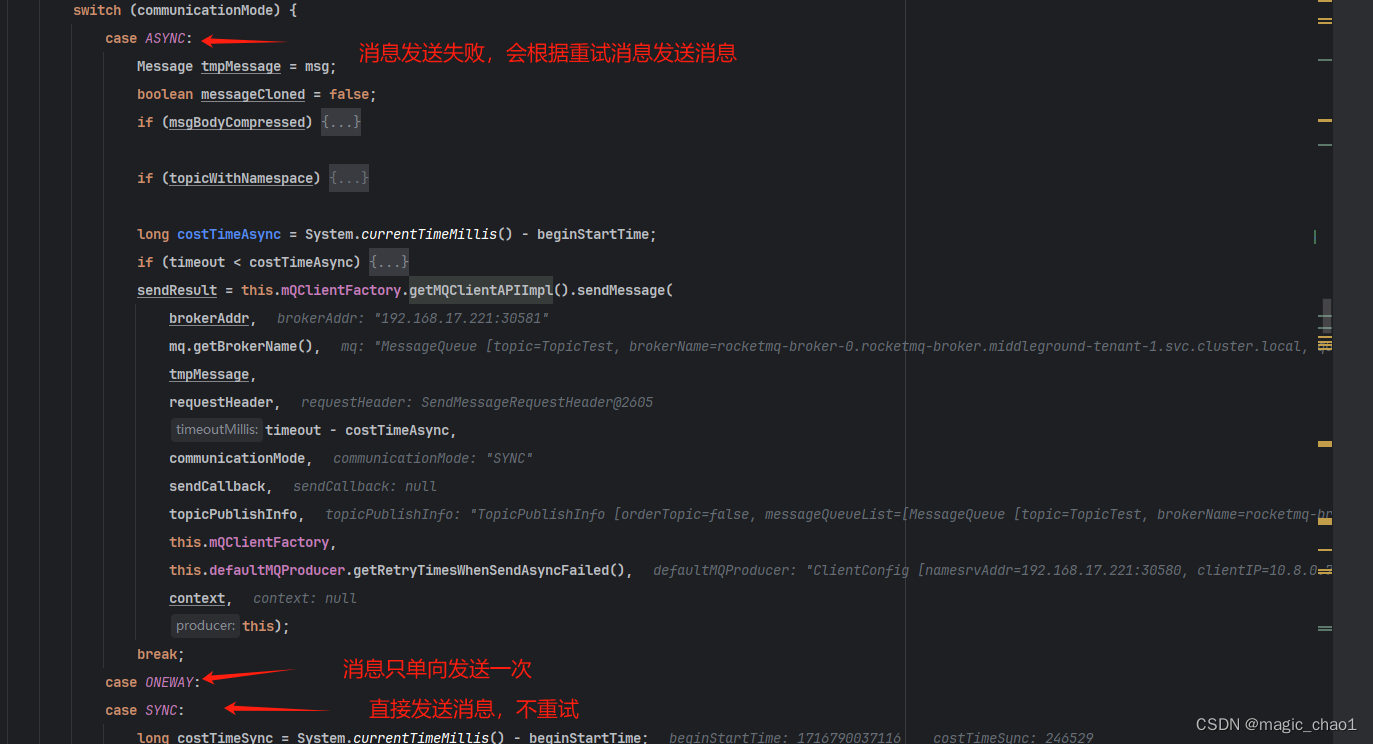Click the tmpMessage argument in sendMessage call

pos(209,374)
